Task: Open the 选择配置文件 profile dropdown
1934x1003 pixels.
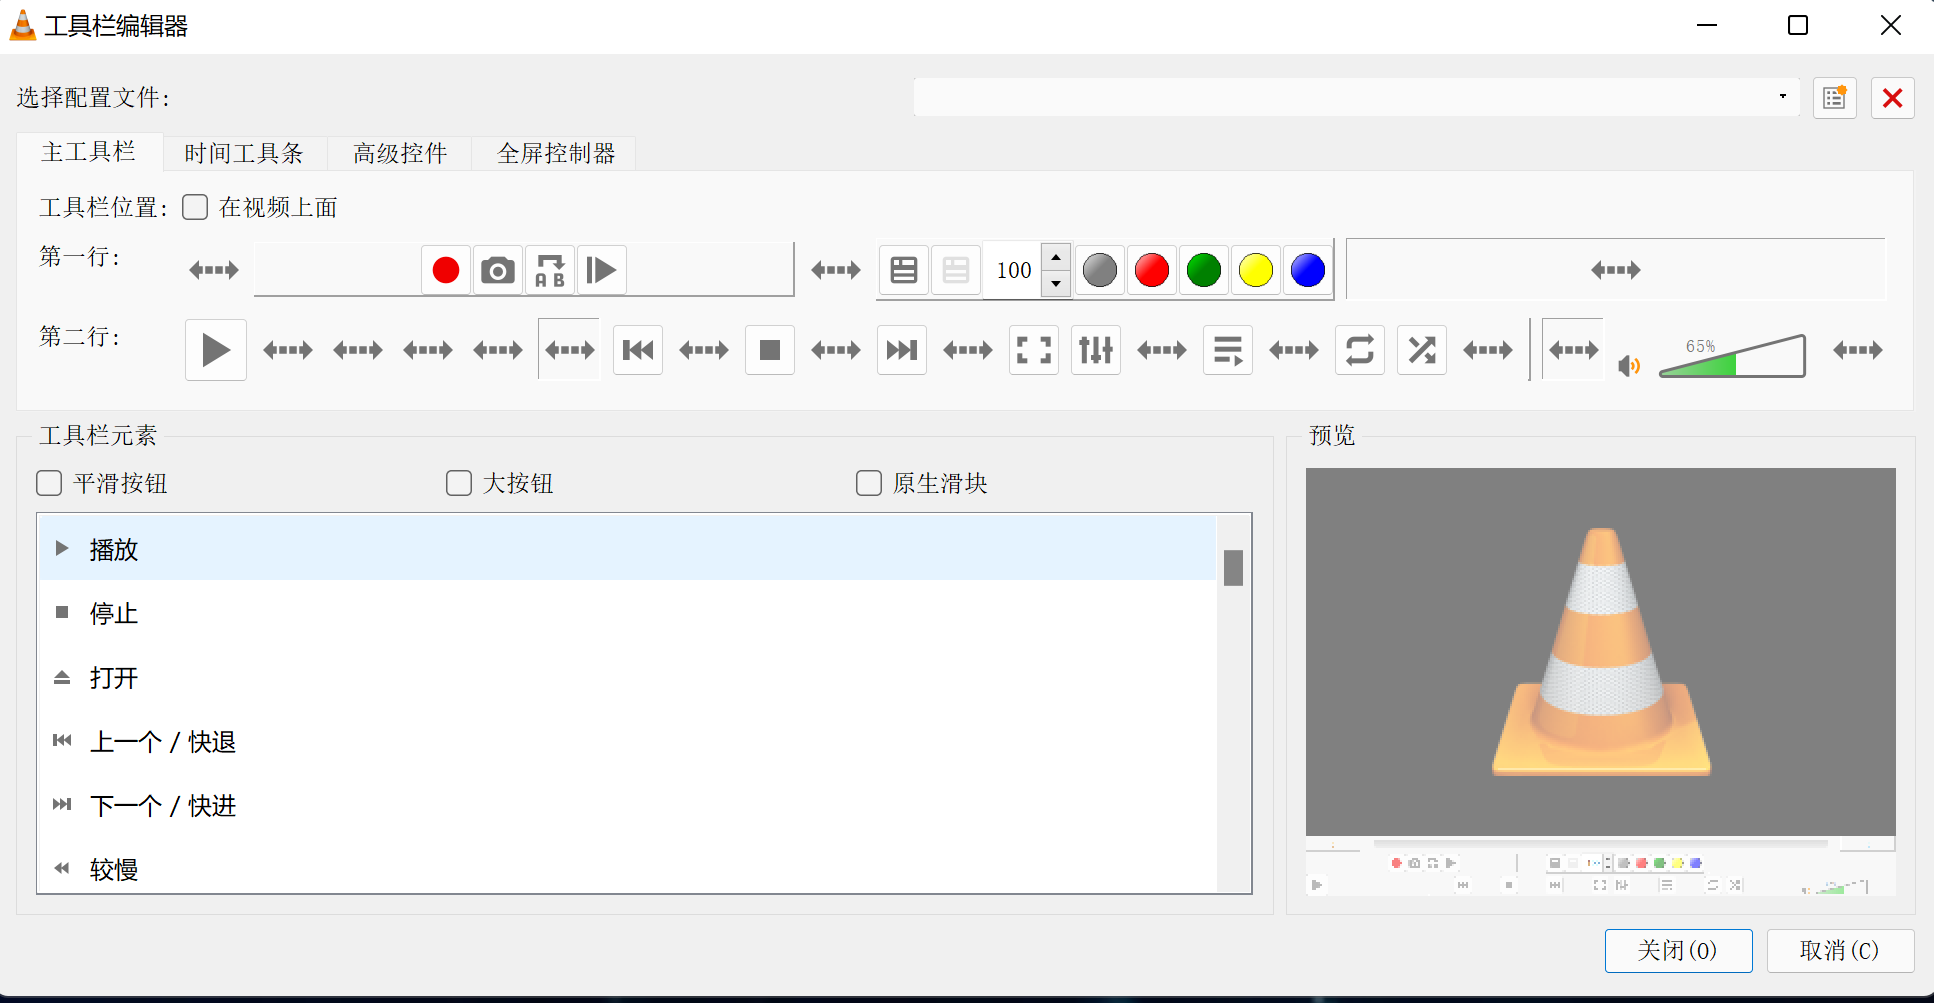Action: [x=1356, y=97]
